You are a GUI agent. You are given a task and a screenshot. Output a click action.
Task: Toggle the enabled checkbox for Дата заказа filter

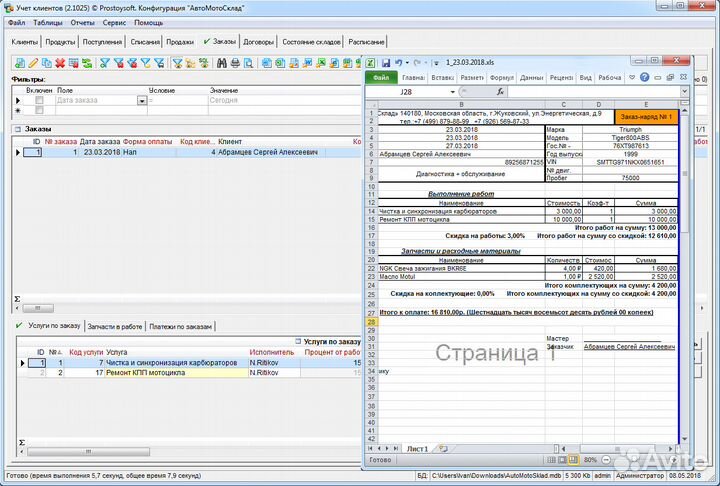[x=39, y=100]
